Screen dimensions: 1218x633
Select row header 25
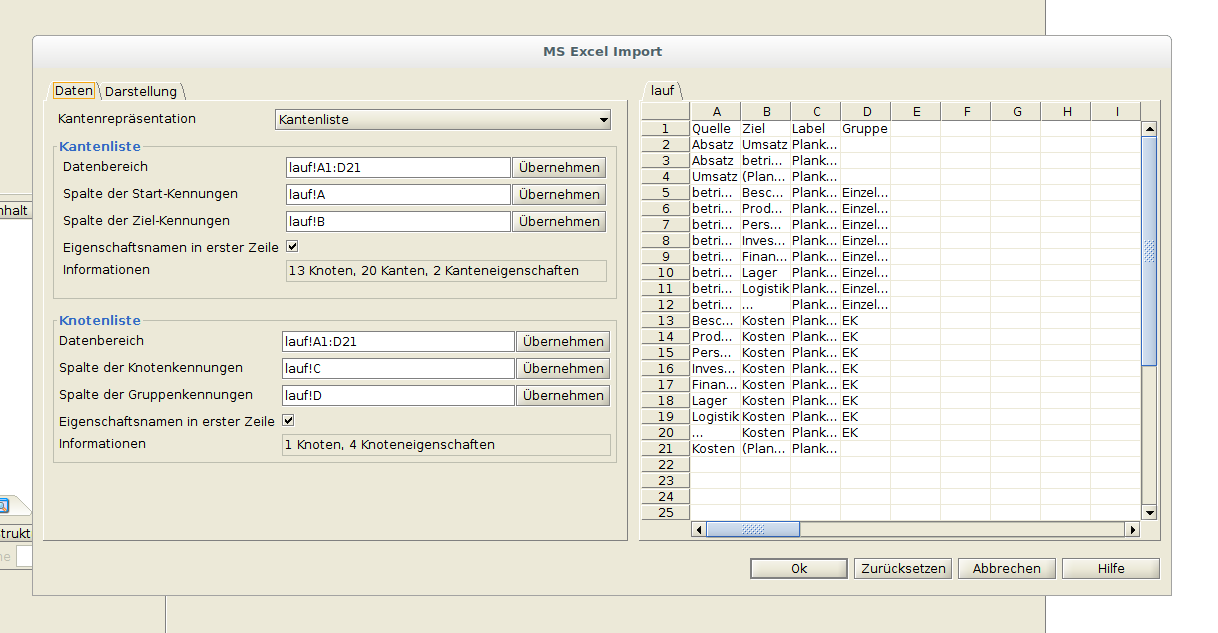[666, 512]
